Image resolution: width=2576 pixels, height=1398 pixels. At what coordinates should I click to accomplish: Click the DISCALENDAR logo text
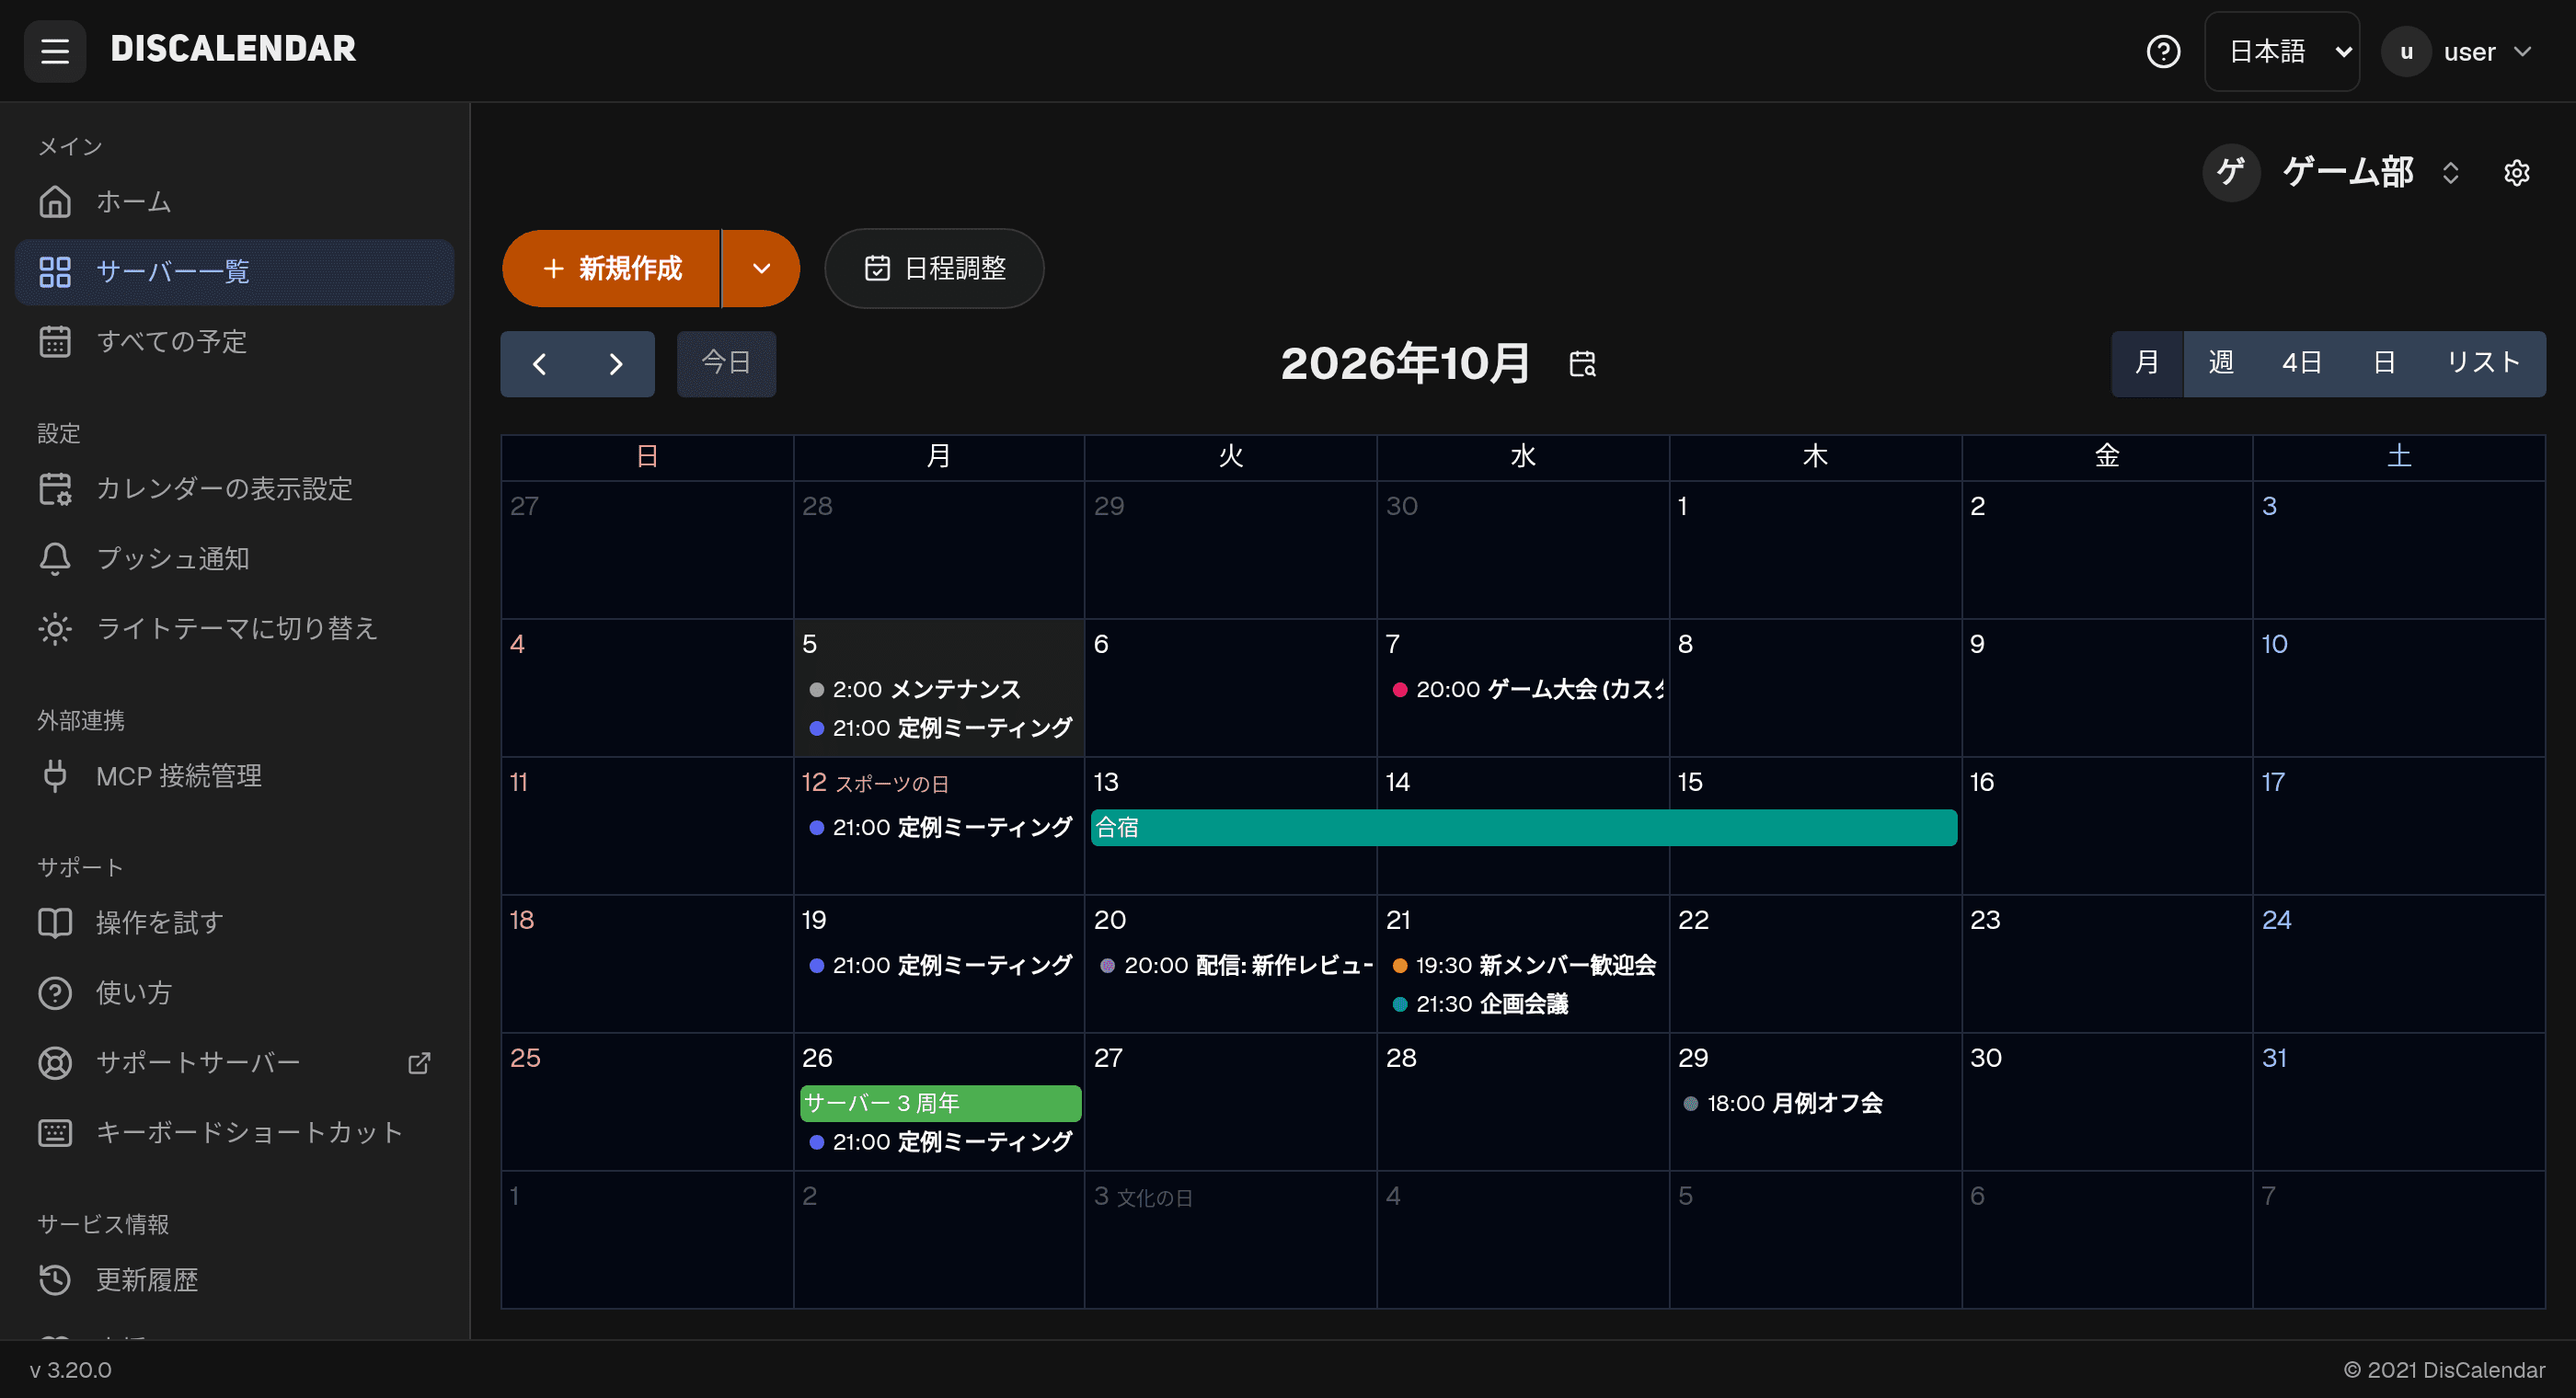tap(233, 49)
